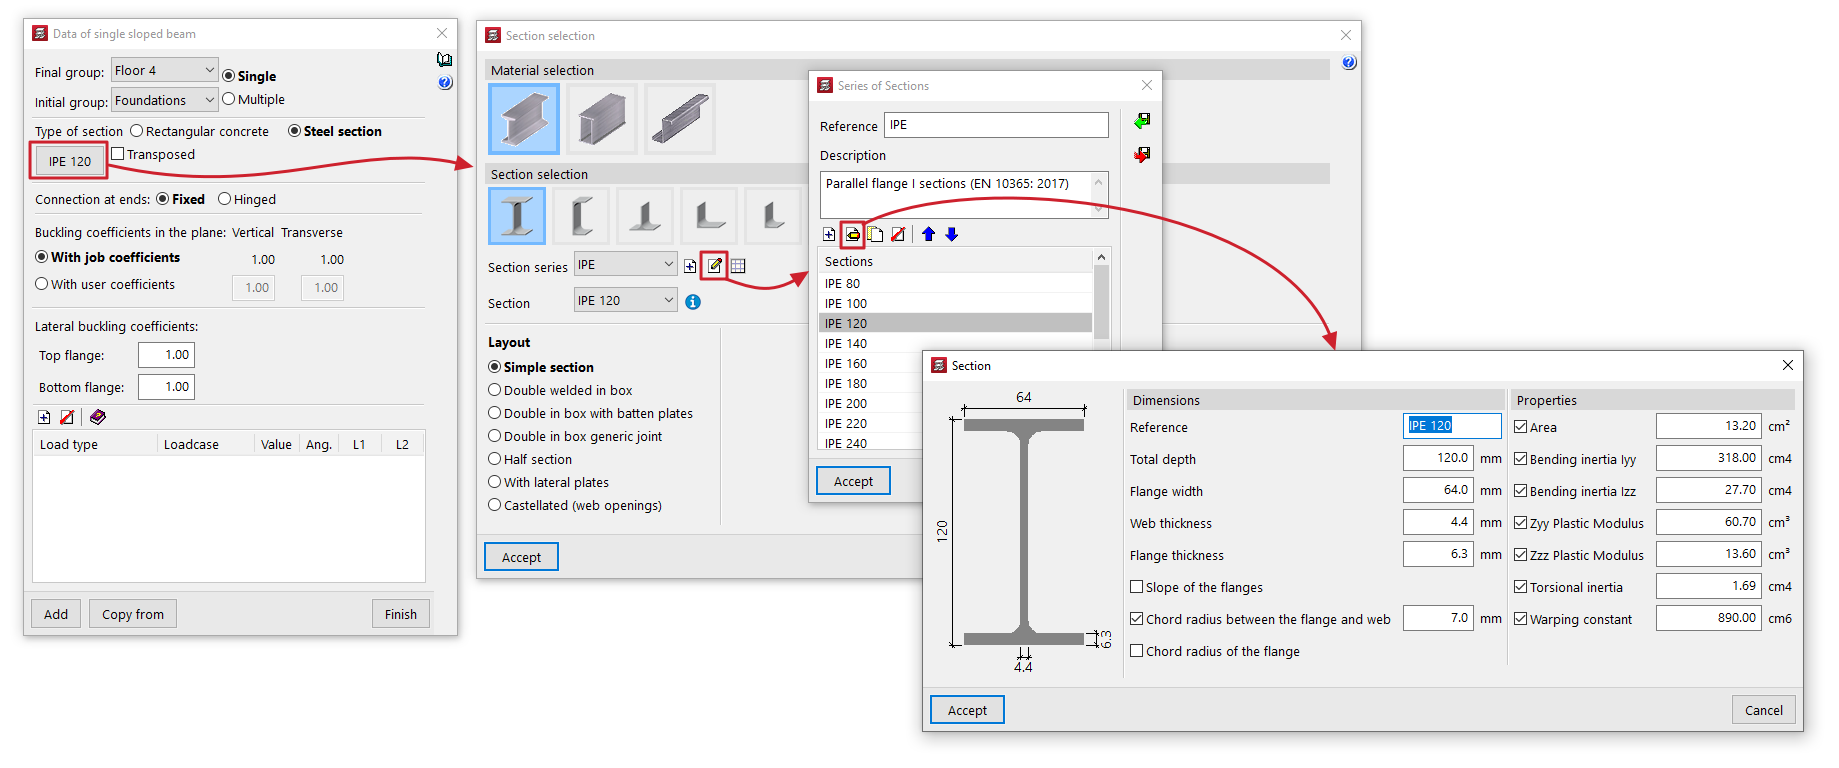Click the IPE 120 section button

pos(70,161)
